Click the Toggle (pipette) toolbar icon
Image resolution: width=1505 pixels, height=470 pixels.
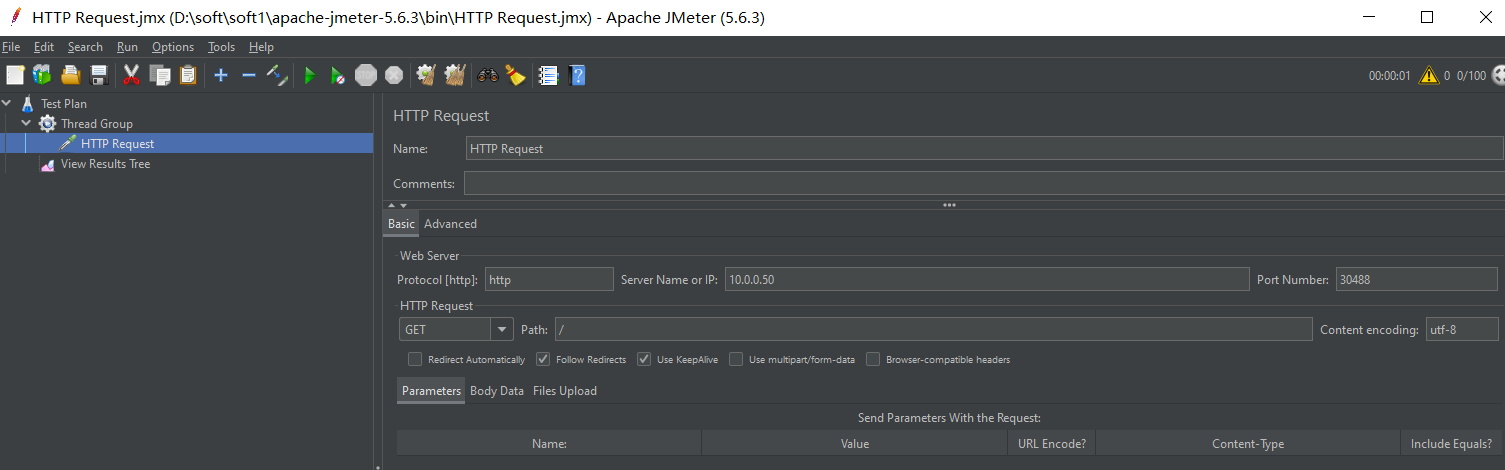(277, 75)
